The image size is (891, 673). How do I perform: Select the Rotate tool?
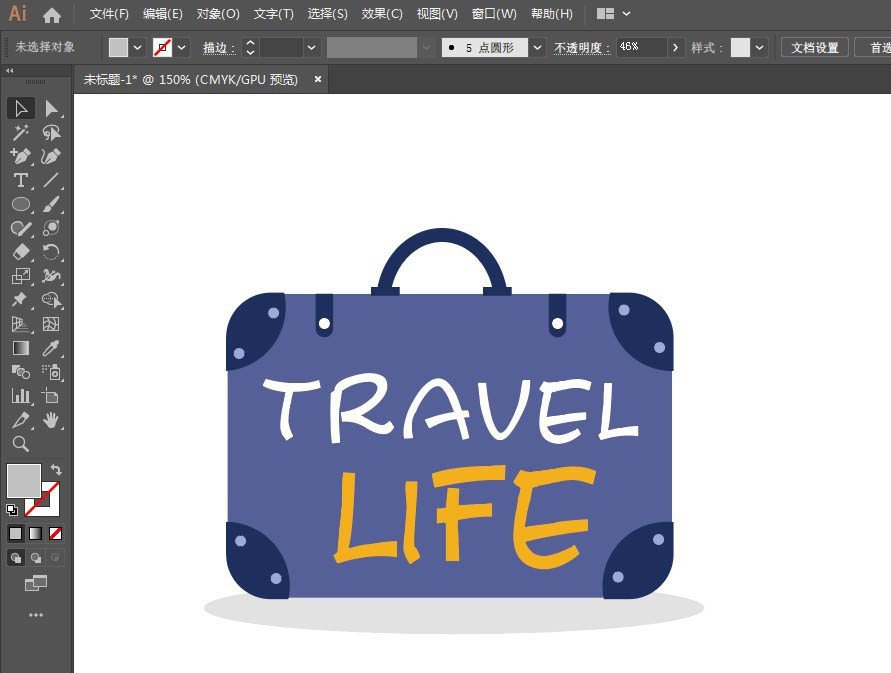(x=51, y=252)
